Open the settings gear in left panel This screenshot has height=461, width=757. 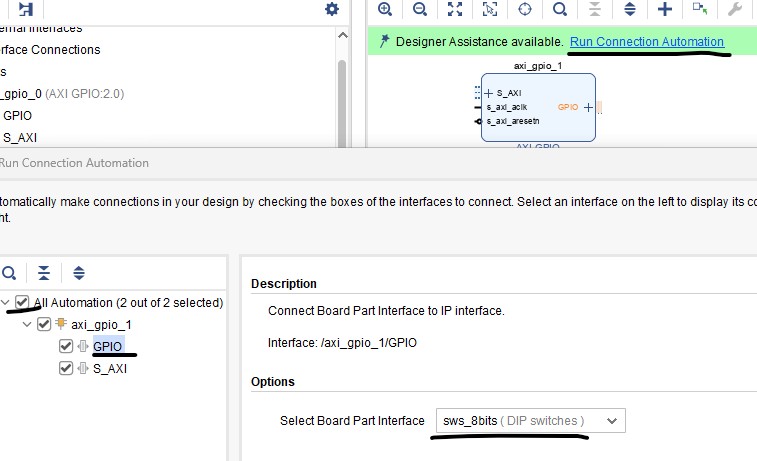(x=332, y=9)
